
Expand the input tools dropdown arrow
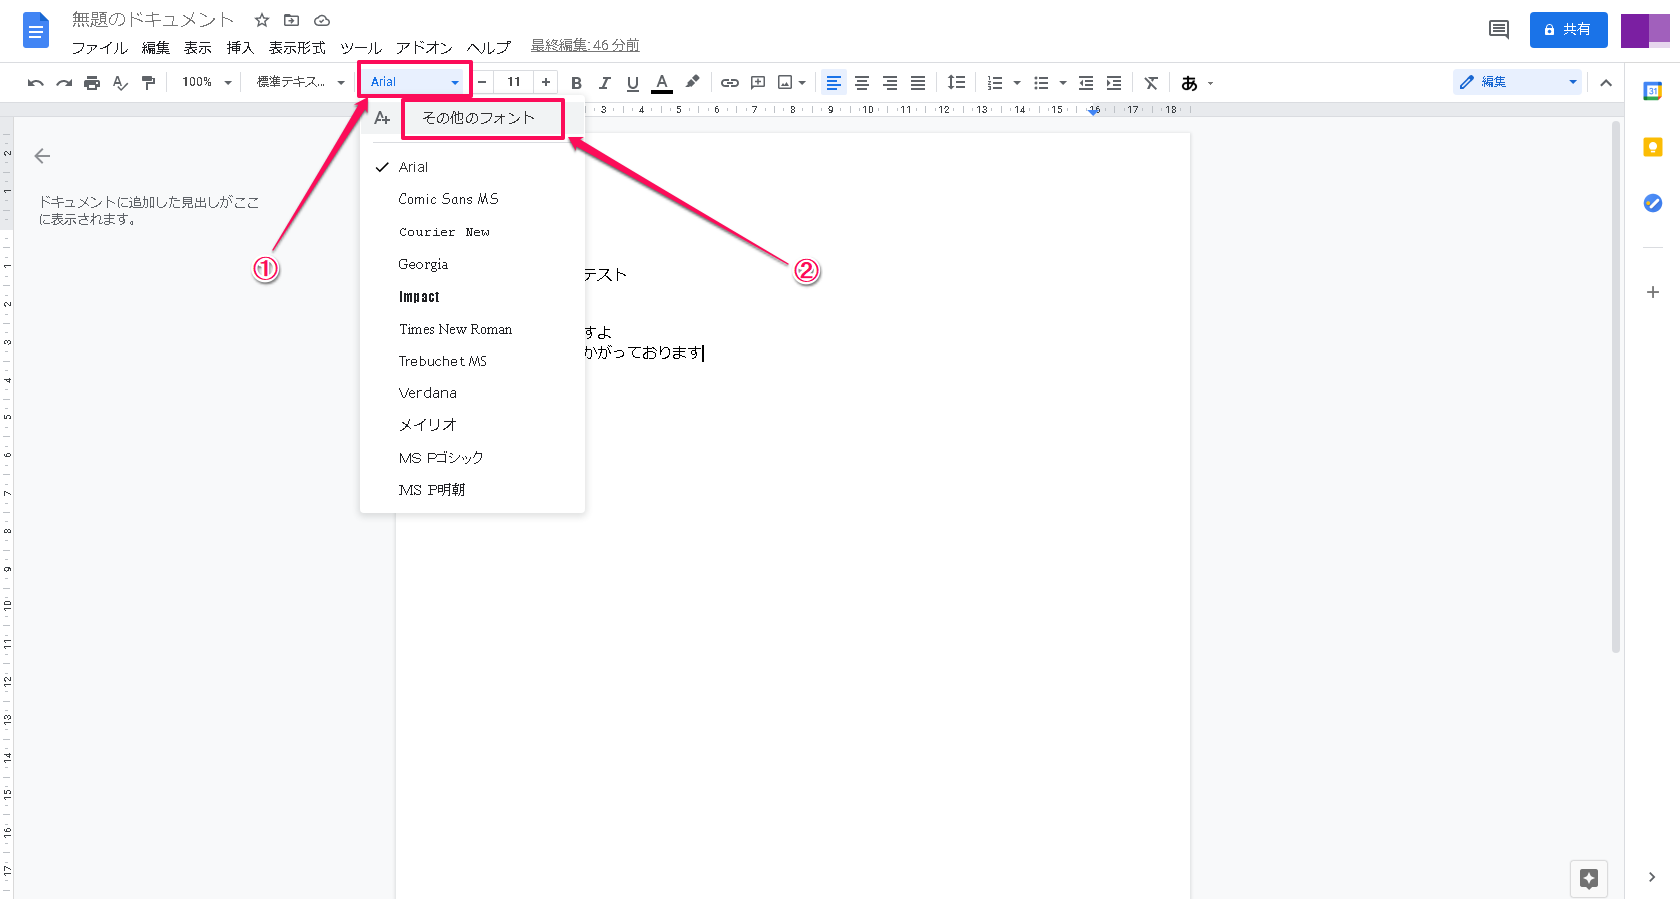tap(1210, 83)
